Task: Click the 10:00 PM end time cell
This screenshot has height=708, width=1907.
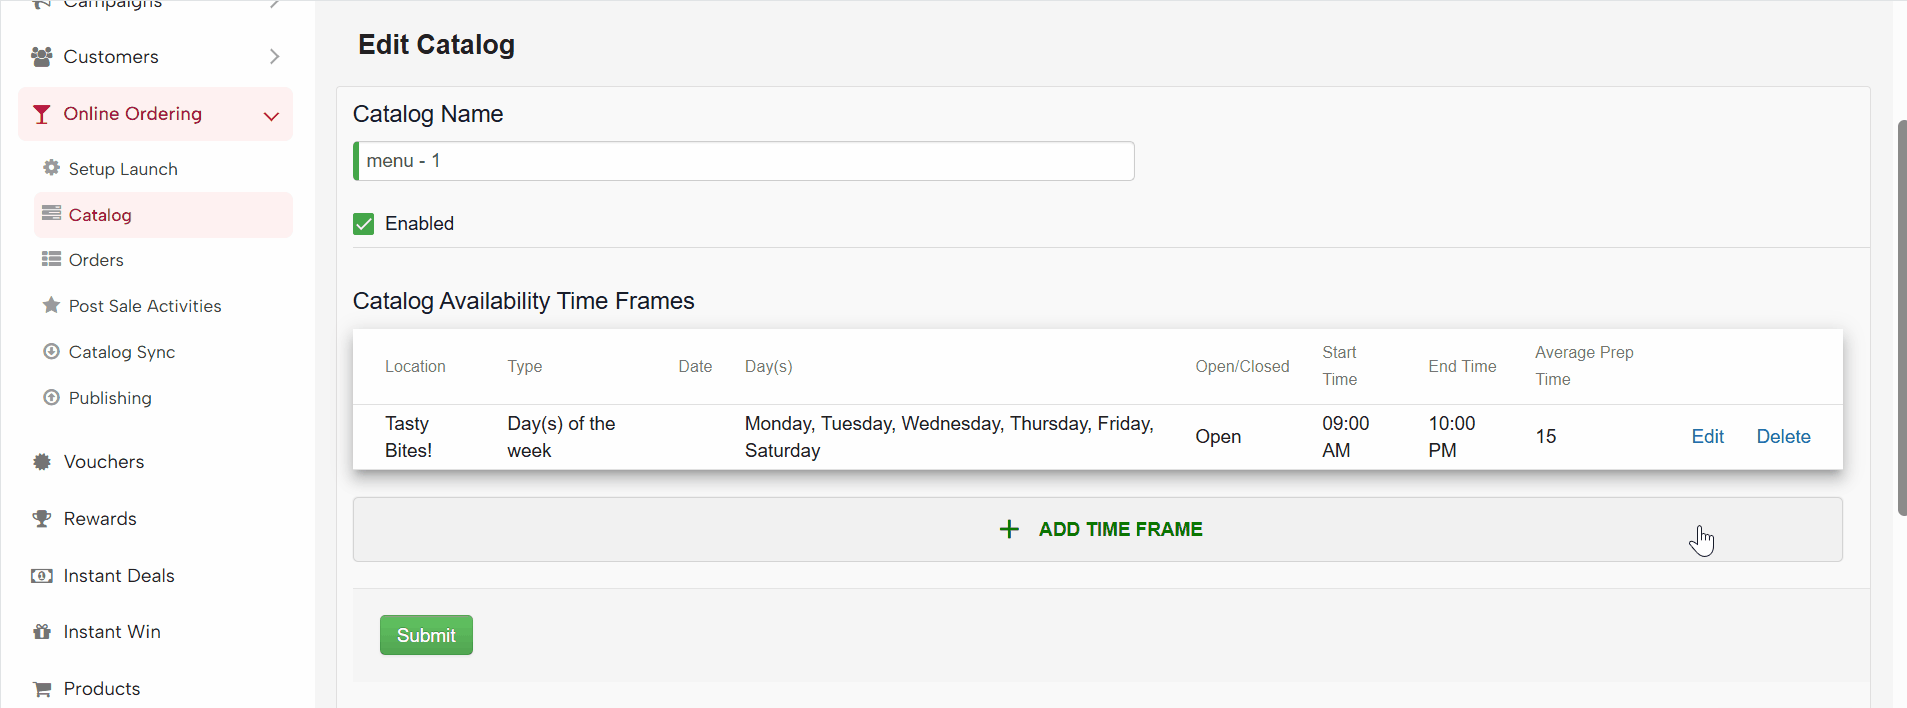Action: coord(1451,437)
